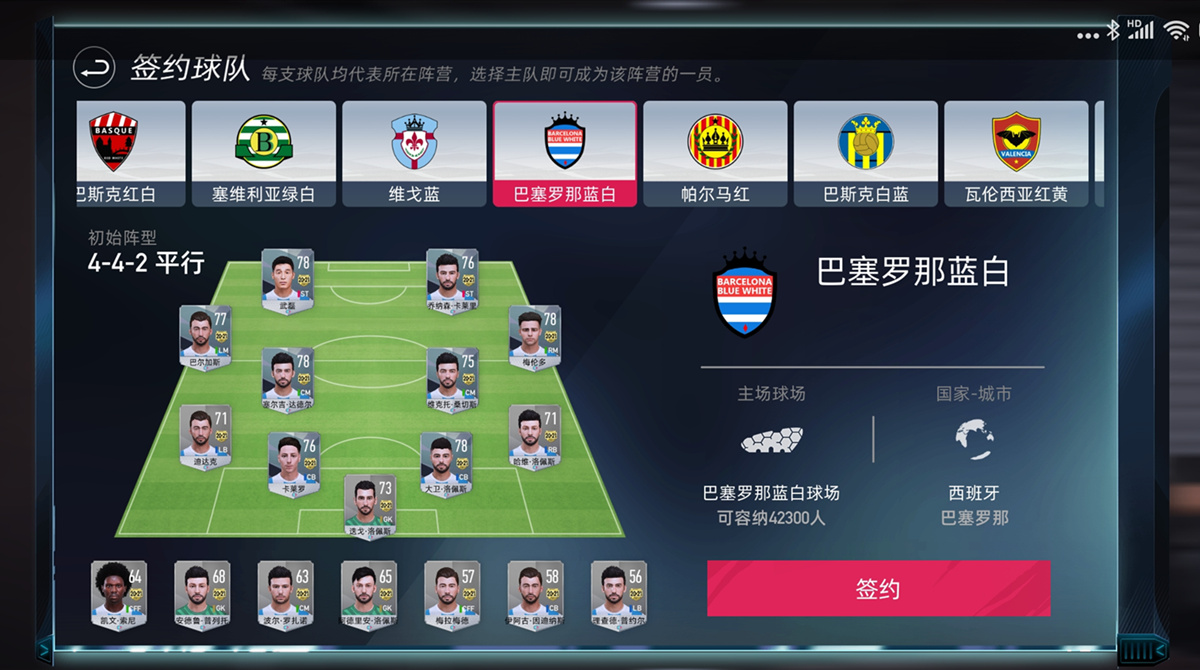Tap the large Barcelona Blue White emblem
Screen dimensions: 1200x670
point(745,291)
